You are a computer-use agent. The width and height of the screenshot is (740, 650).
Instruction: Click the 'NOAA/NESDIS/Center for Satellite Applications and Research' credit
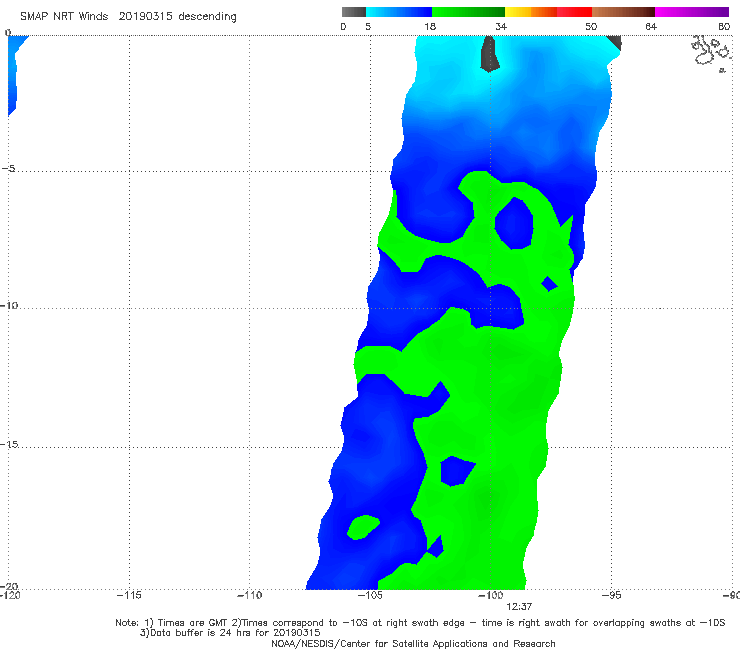(x=413, y=643)
